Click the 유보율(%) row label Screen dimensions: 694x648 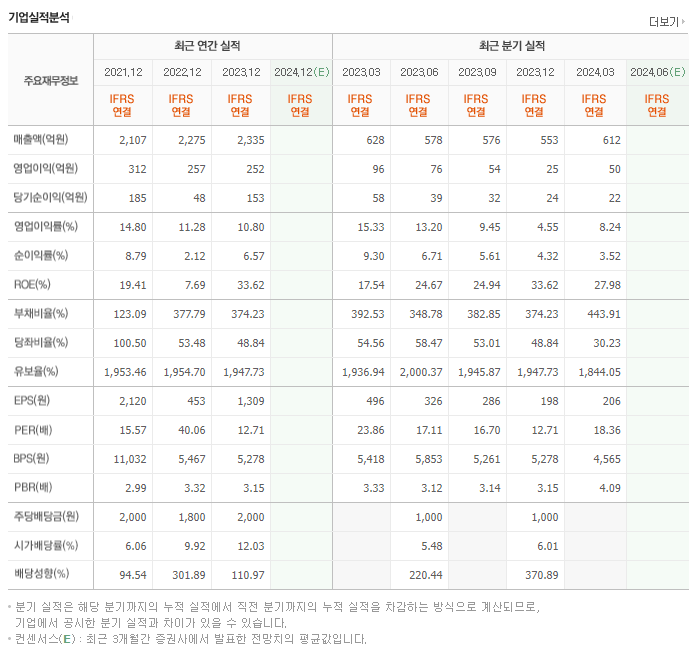36,371
